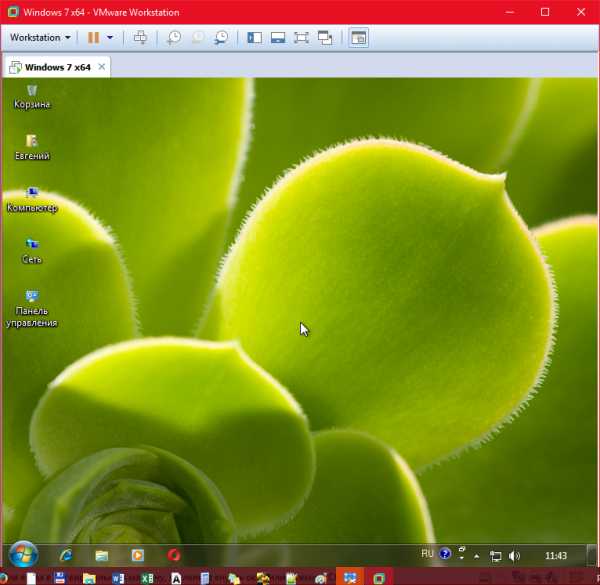Open Word on the host taskbar

118,578
